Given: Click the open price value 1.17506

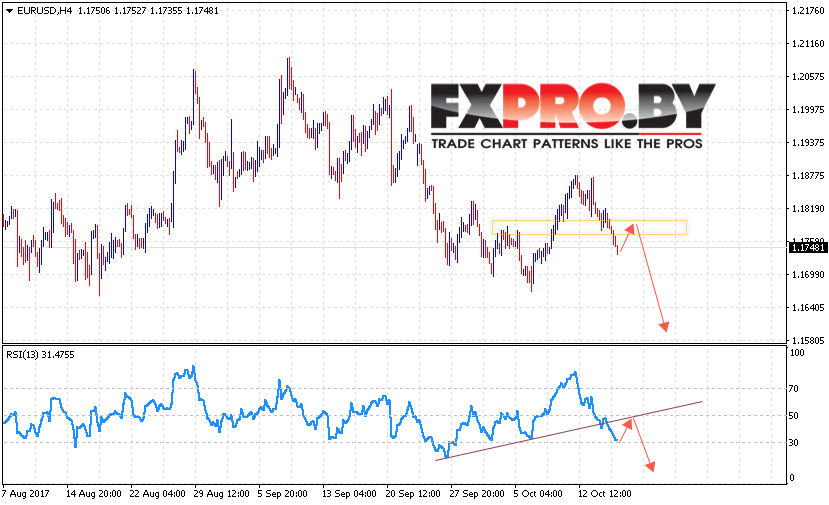Looking at the screenshot, I should [94, 11].
